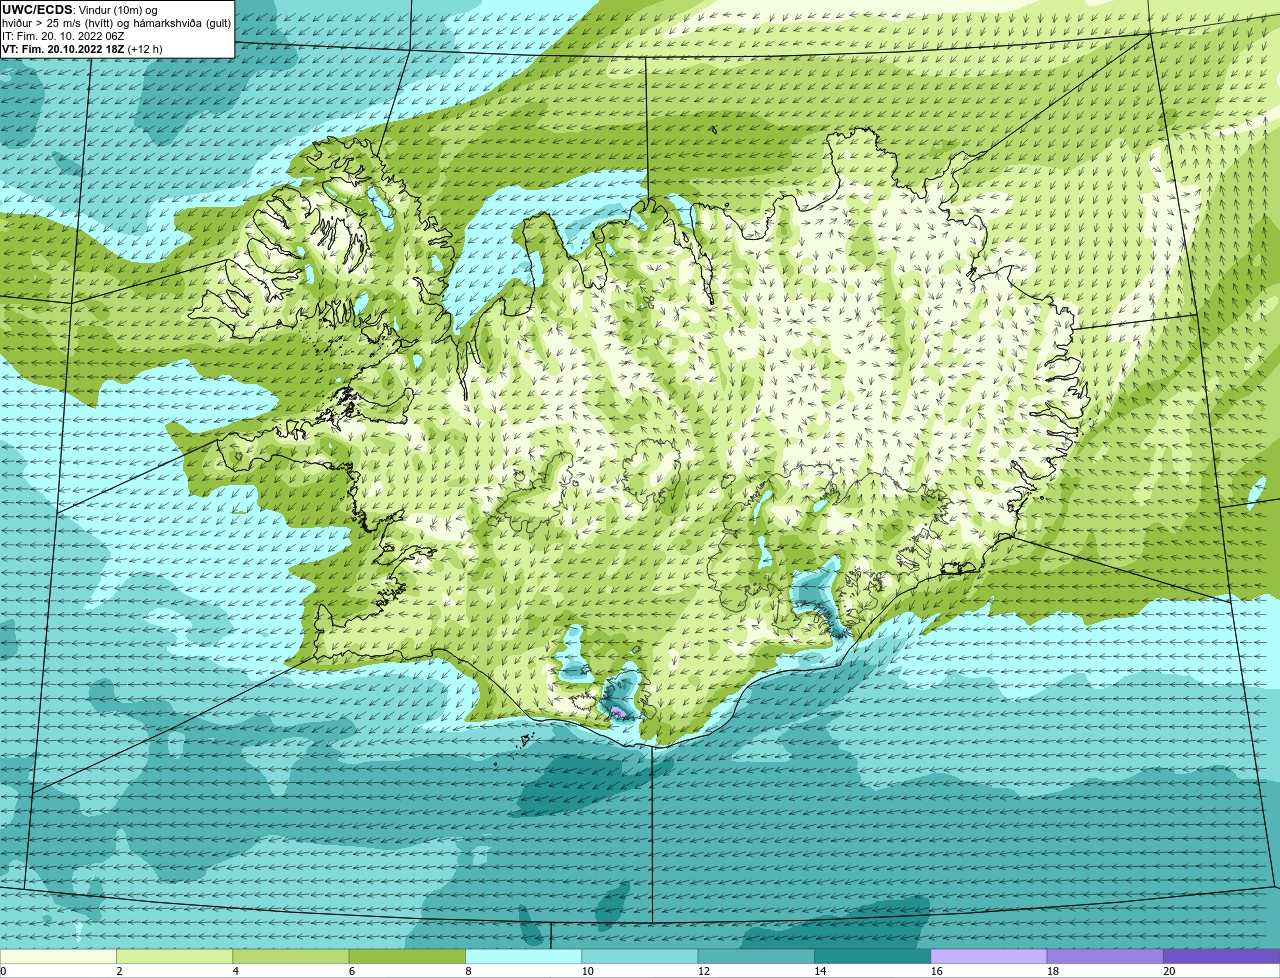Click the scale label "16"

936,971
